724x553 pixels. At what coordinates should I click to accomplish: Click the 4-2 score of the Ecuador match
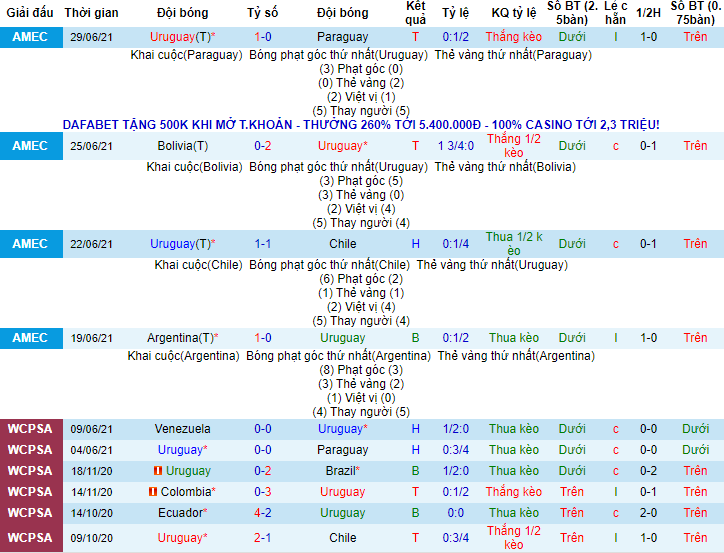click(x=265, y=513)
